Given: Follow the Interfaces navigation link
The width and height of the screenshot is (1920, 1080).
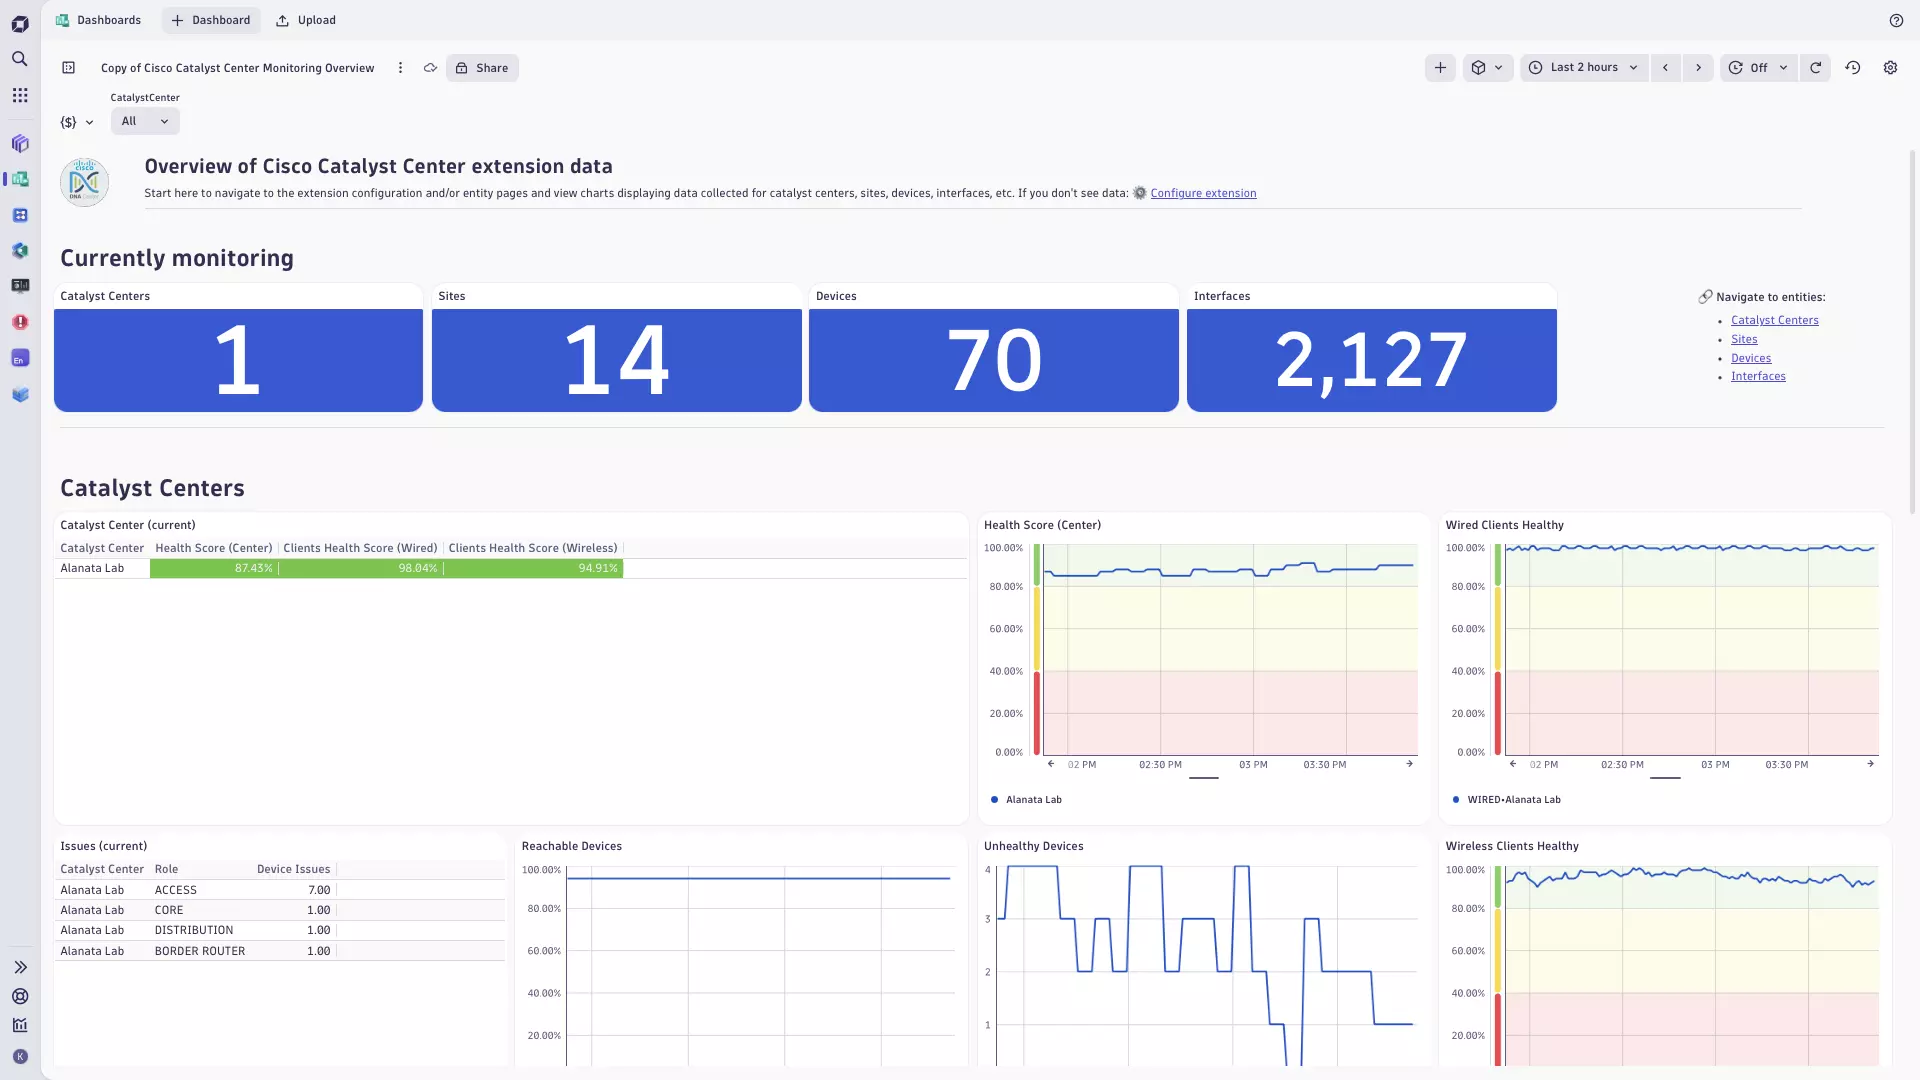Looking at the screenshot, I should (x=1759, y=376).
